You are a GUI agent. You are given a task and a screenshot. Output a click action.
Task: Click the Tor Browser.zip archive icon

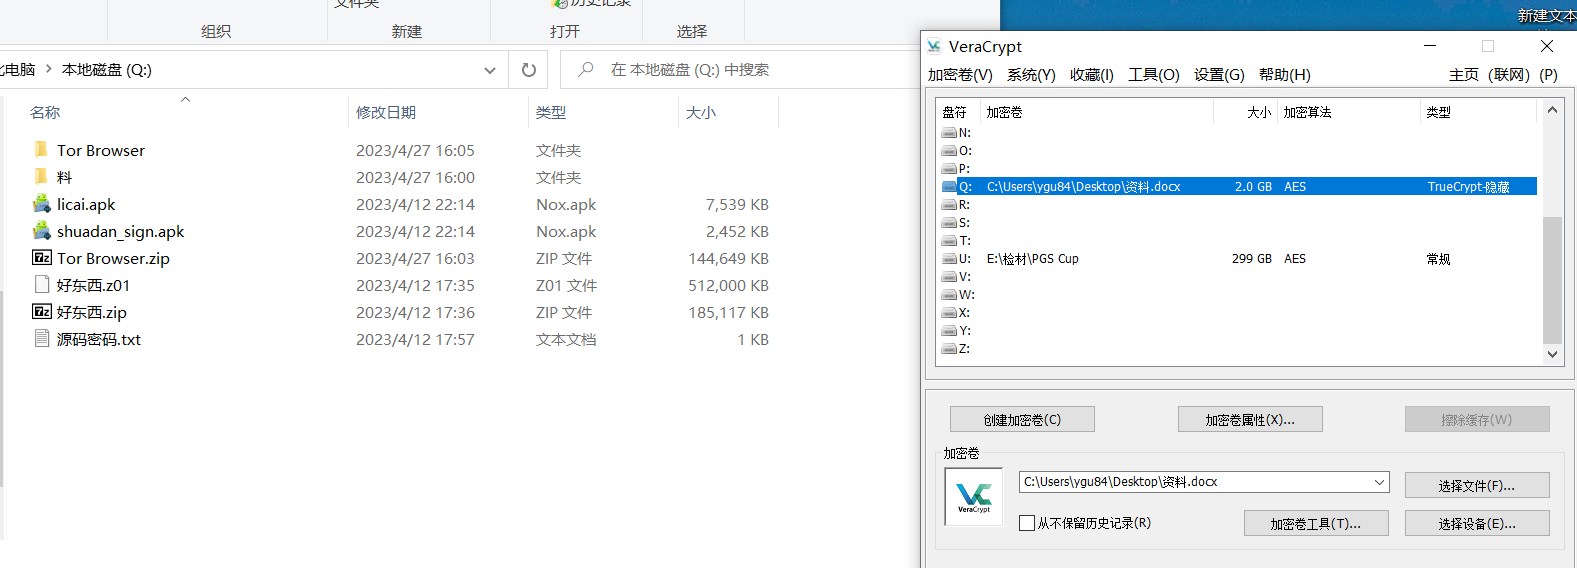pos(41,258)
